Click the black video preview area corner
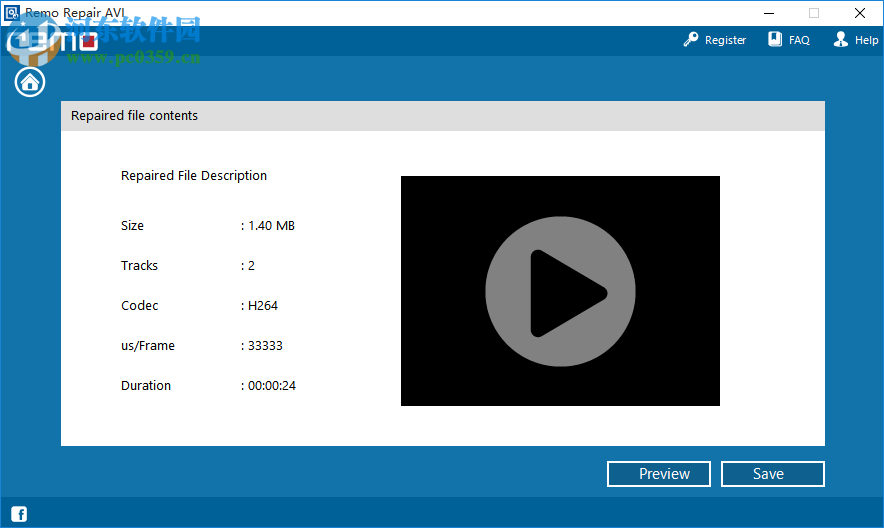Image resolution: width=884 pixels, height=528 pixels. tap(412, 186)
